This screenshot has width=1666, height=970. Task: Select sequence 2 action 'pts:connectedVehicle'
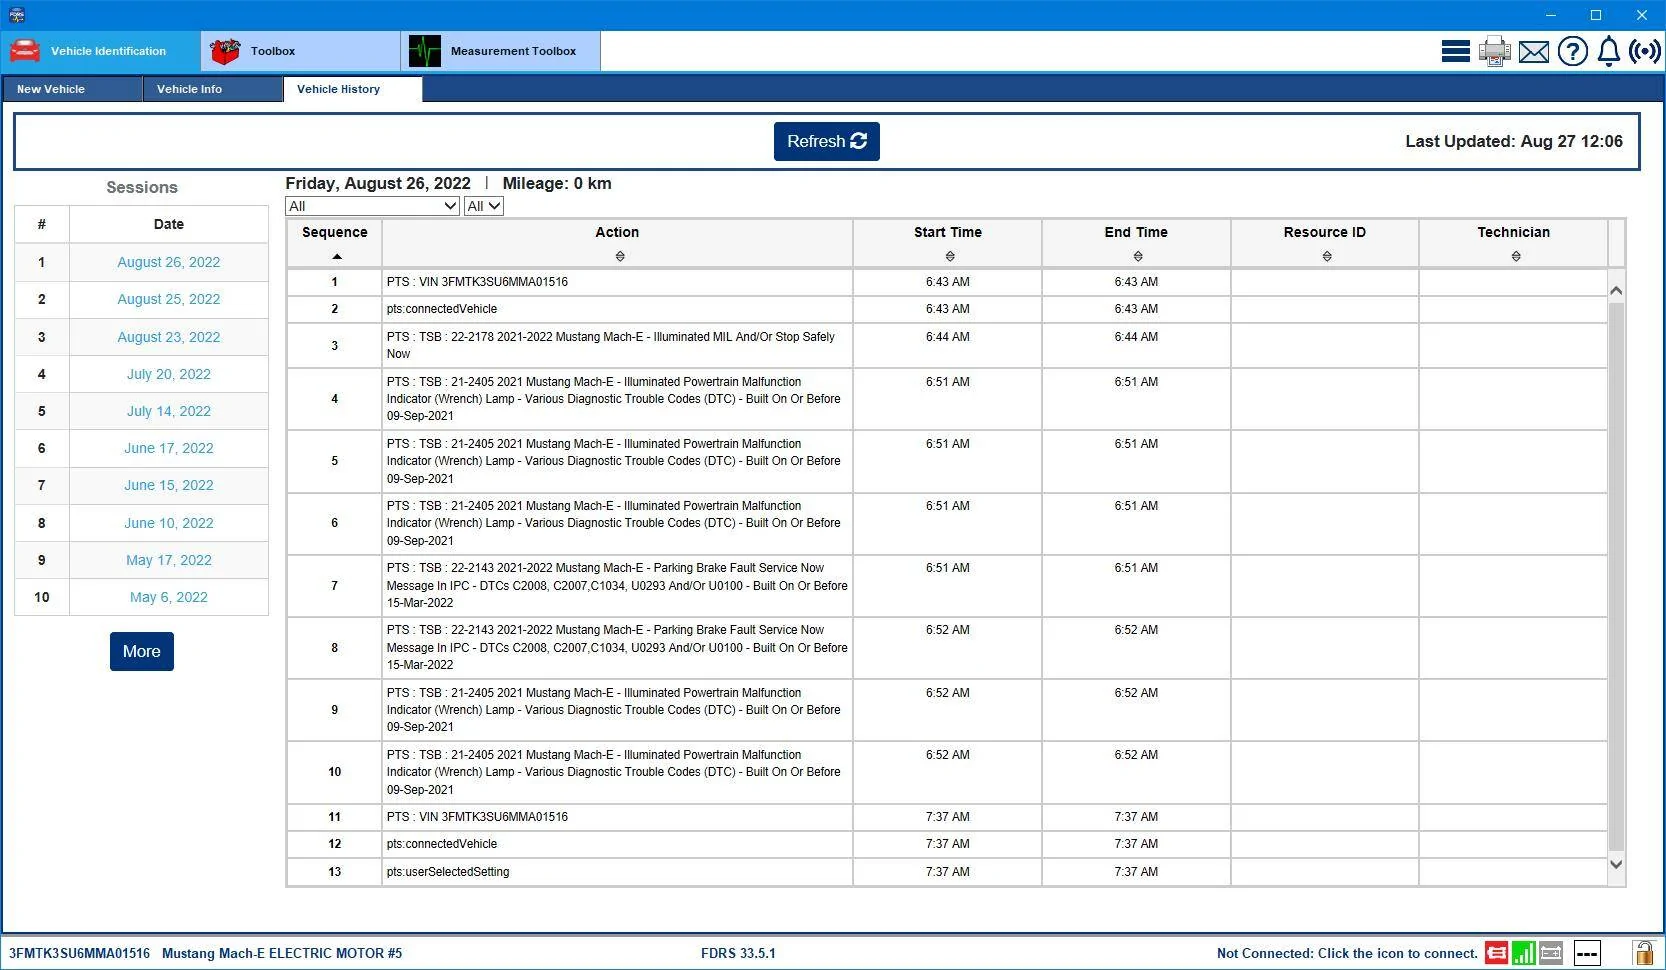(442, 309)
